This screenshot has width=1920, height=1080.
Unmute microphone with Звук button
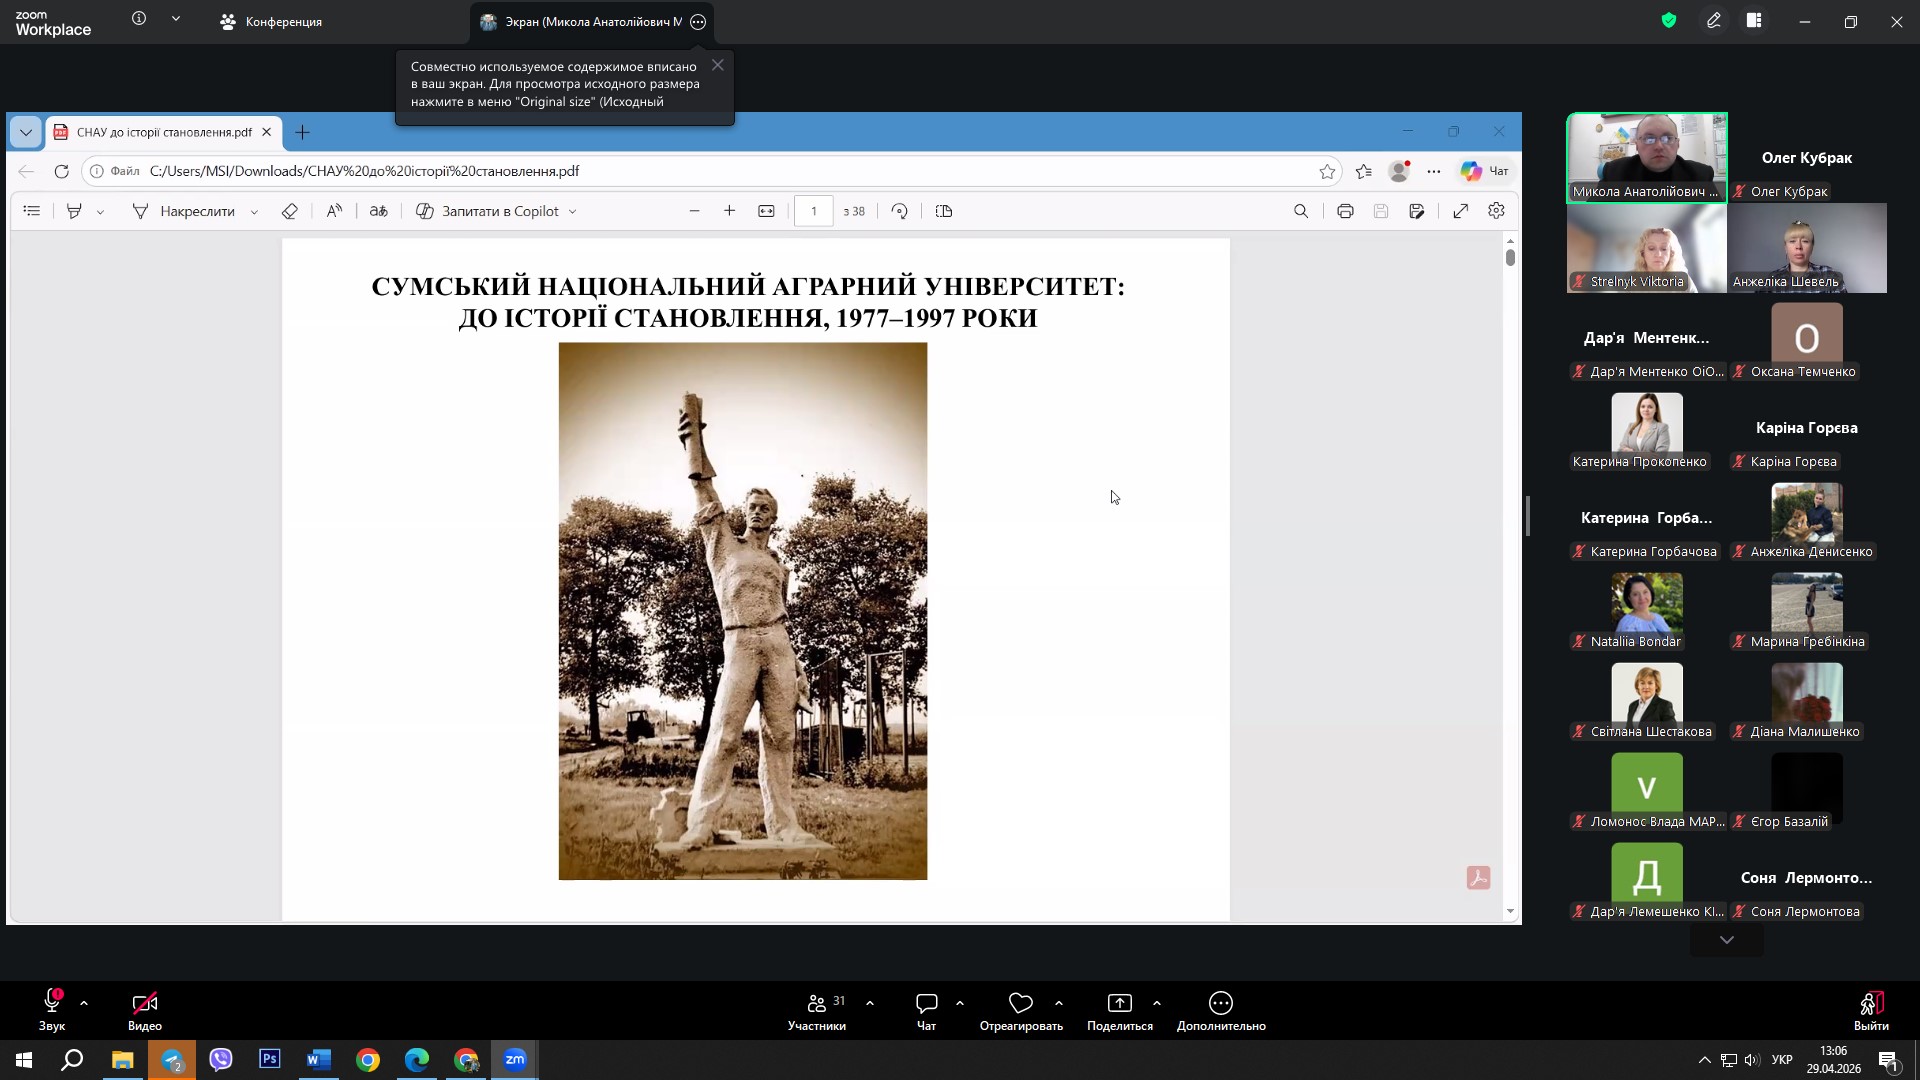(x=52, y=1003)
